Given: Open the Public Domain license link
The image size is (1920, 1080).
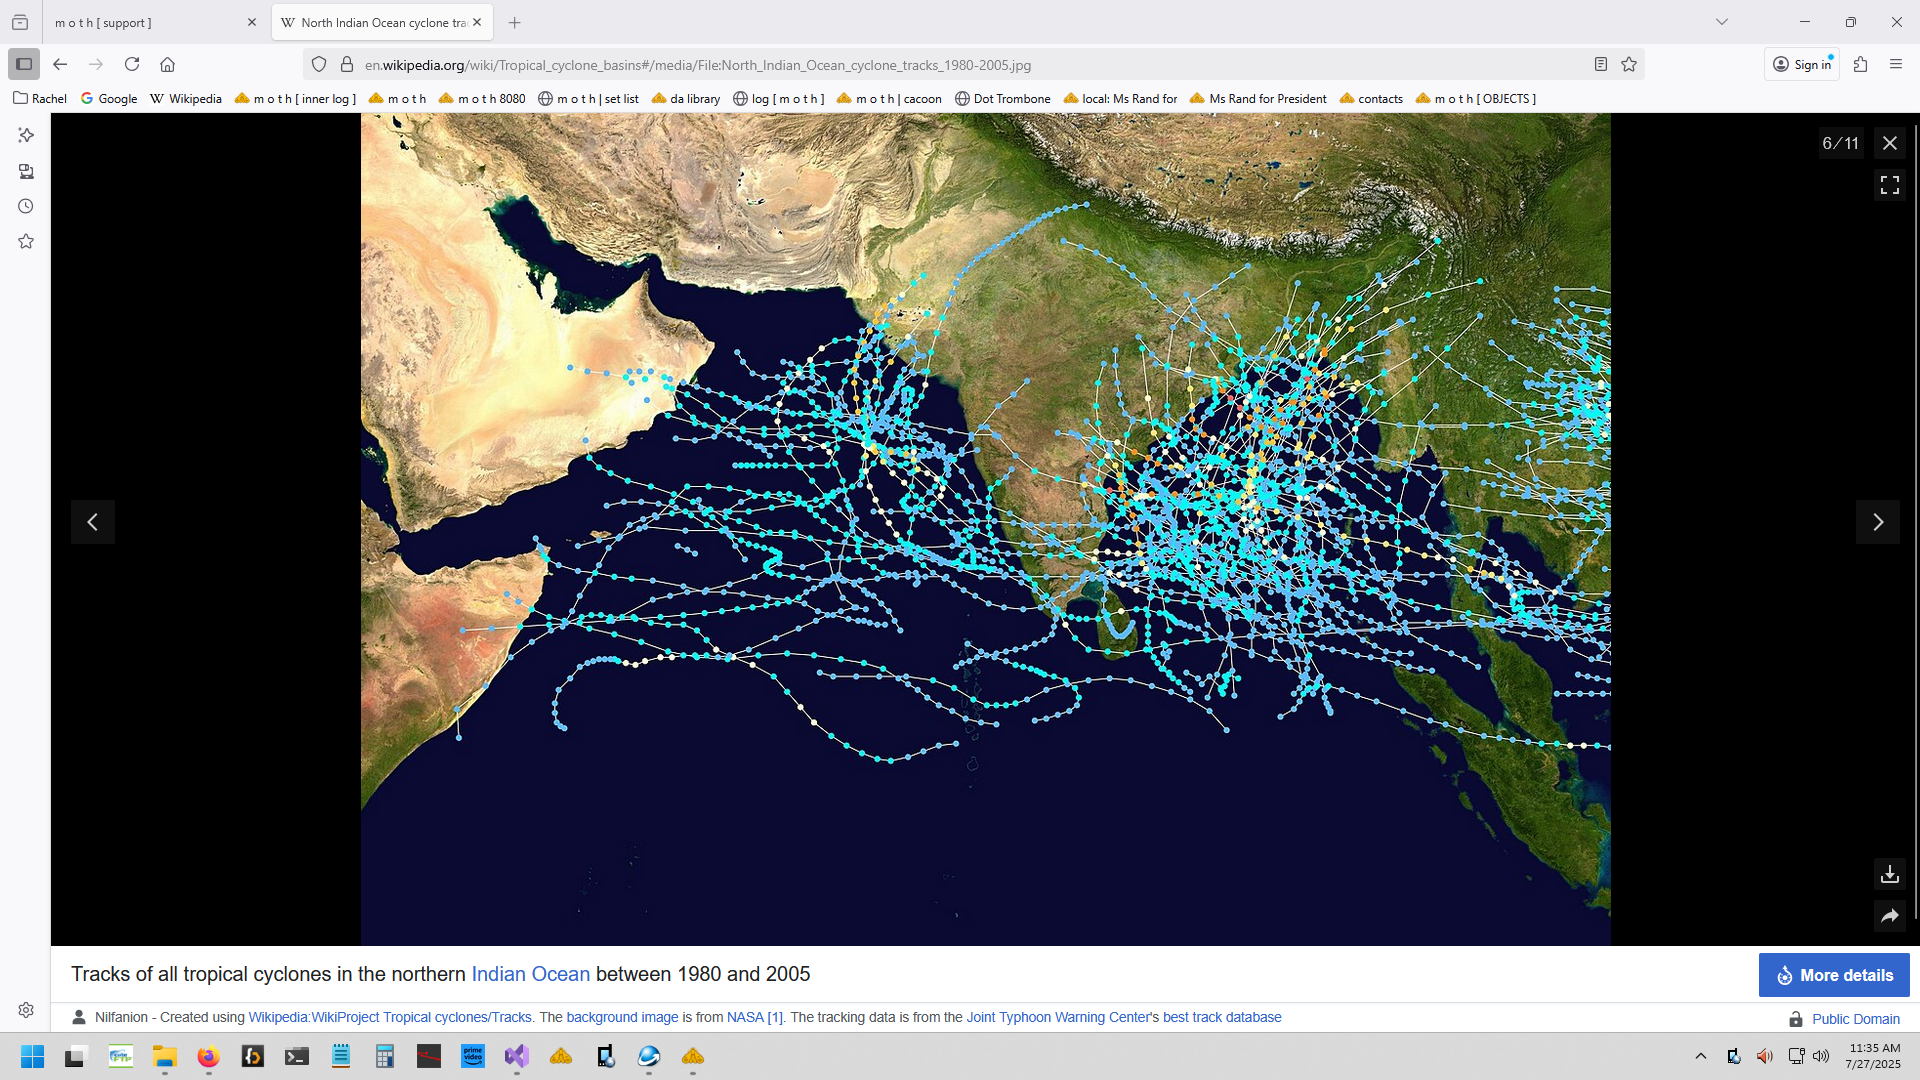Looking at the screenshot, I should [1855, 1019].
